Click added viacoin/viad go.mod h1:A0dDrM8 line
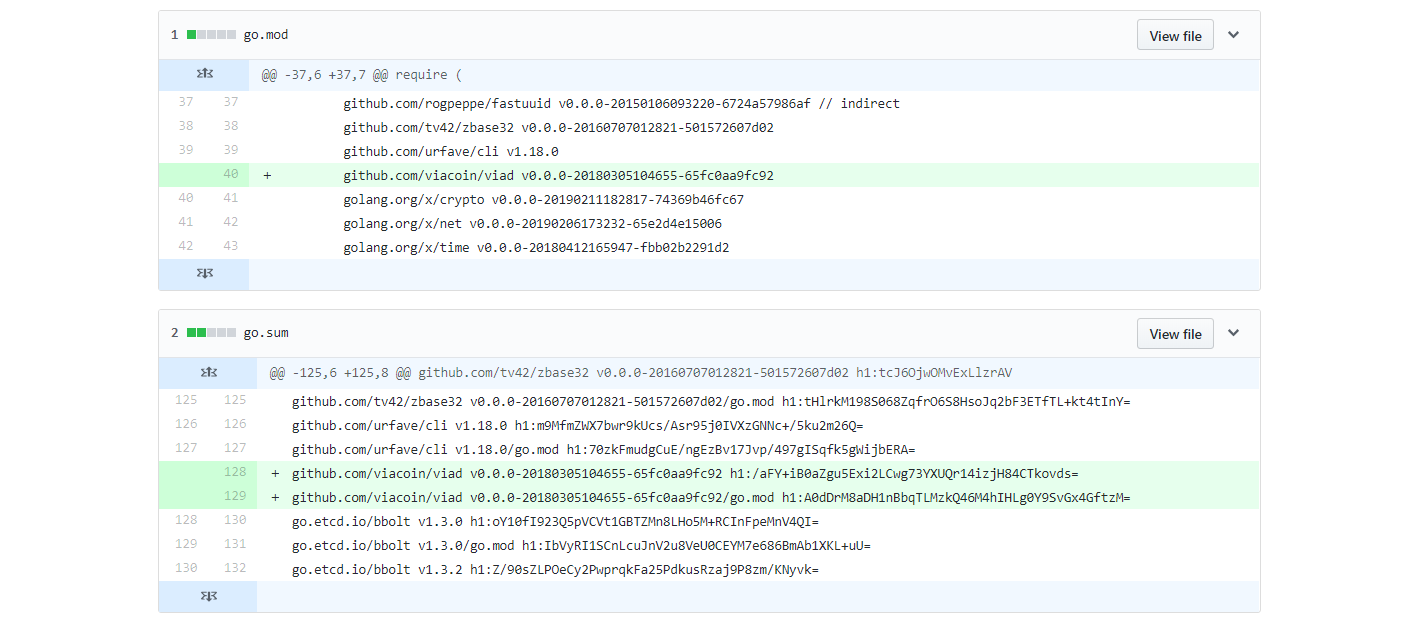The image size is (1407, 626). pos(711,497)
